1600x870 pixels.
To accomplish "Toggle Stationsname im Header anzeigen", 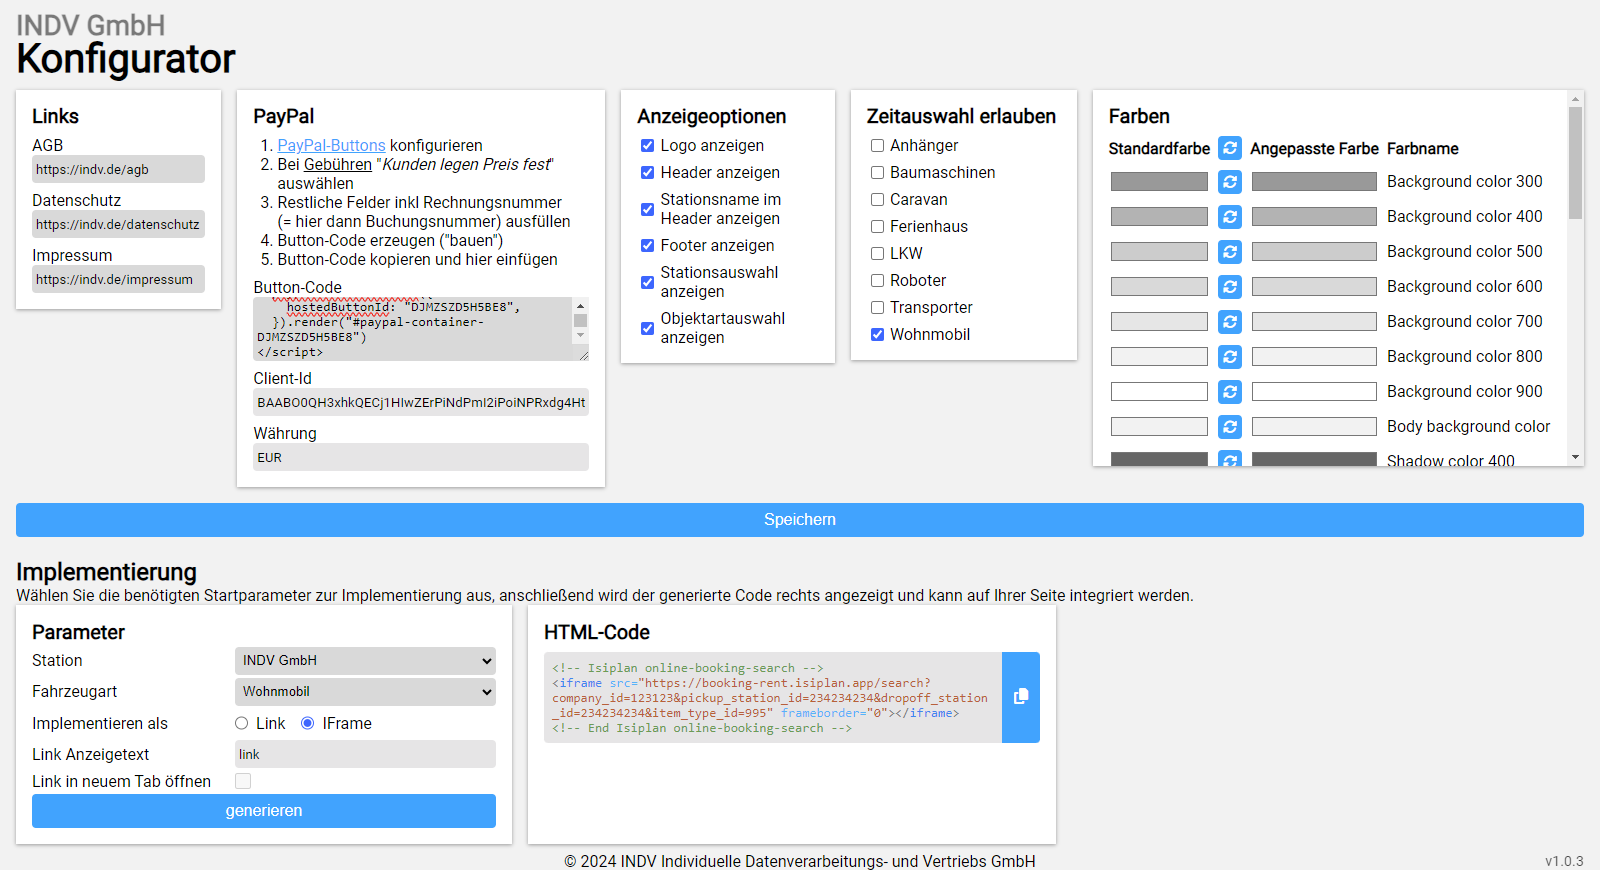I will [x=647, y=209].
